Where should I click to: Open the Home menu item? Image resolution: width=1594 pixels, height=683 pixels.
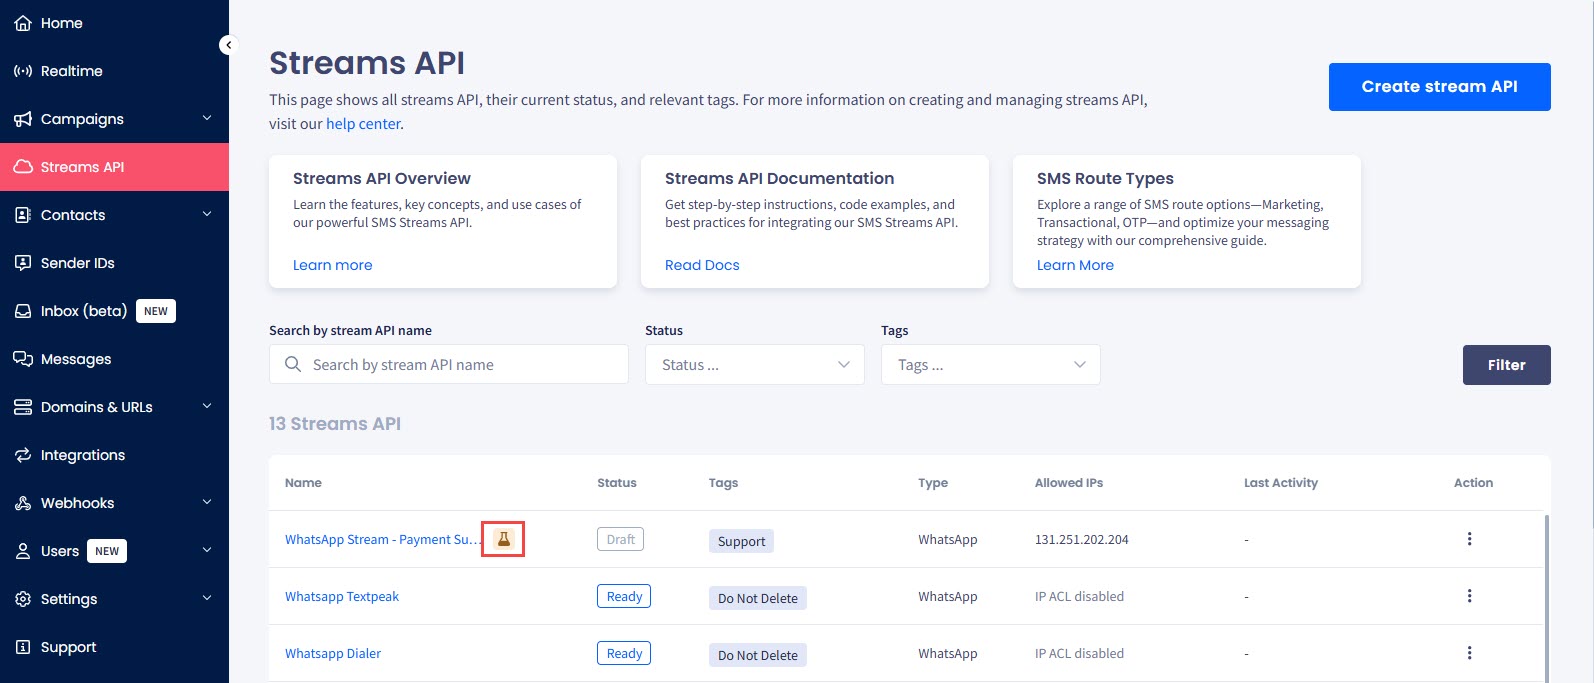click(114, 23)
